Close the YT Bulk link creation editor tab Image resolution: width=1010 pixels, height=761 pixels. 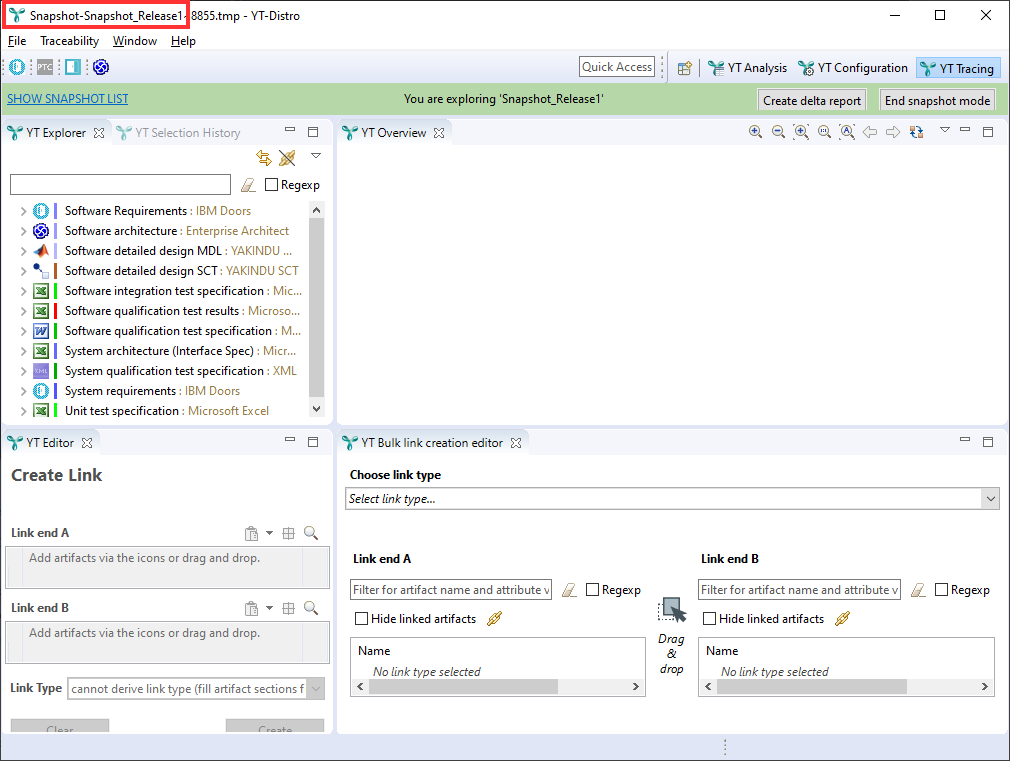[516, 443]
